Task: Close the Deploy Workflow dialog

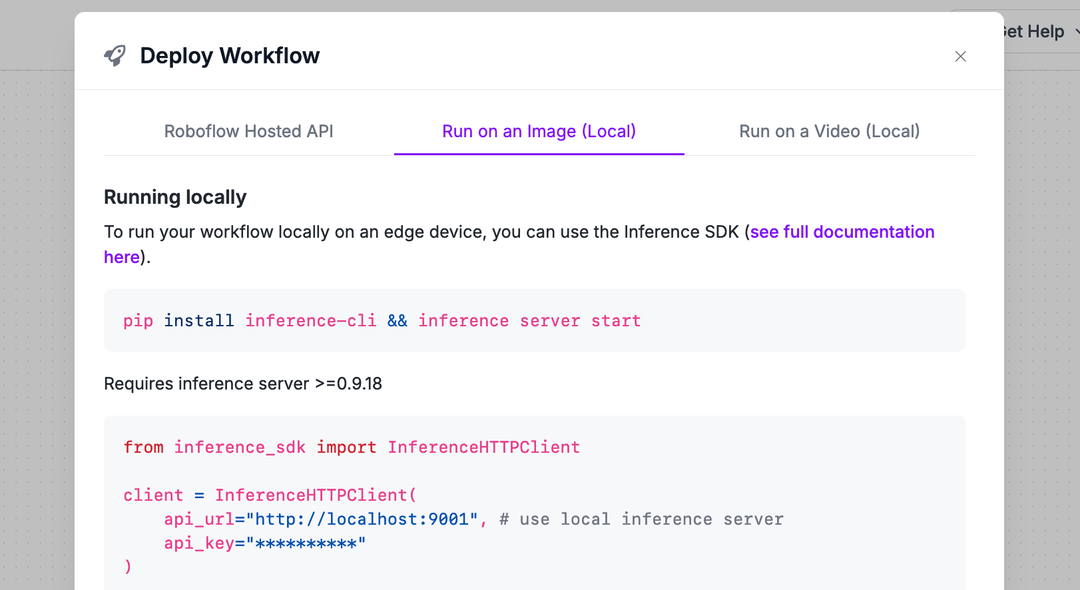Action: click(960, 56)
